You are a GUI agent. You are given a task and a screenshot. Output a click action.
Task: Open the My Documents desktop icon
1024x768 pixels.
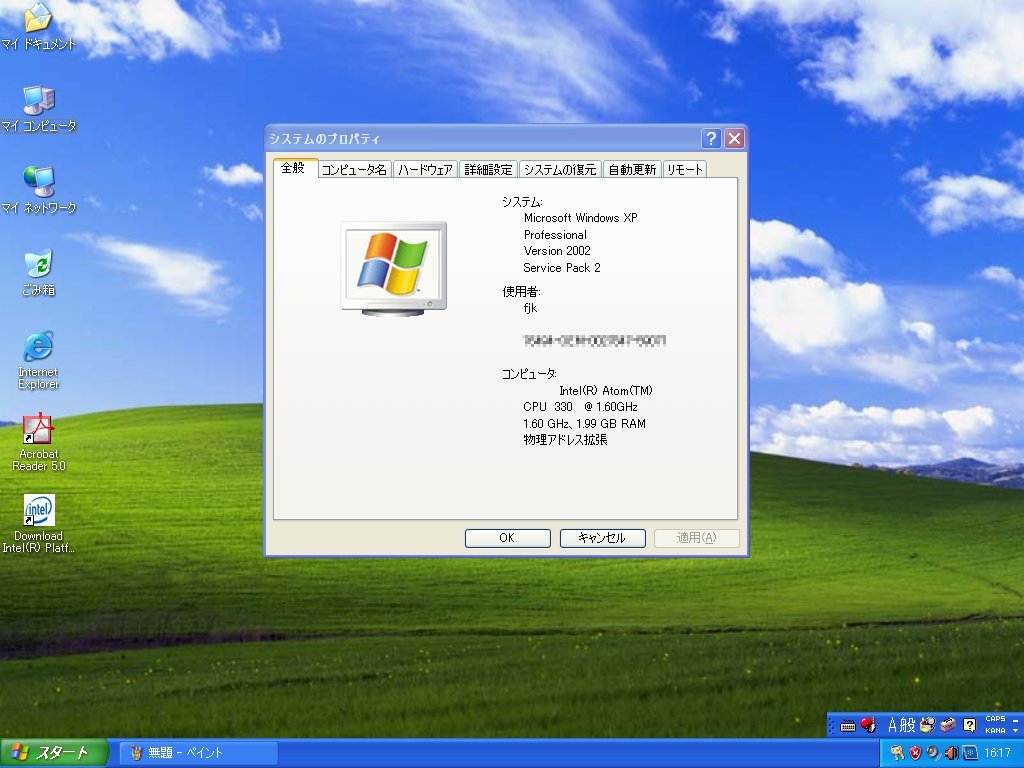coord(38,18)
